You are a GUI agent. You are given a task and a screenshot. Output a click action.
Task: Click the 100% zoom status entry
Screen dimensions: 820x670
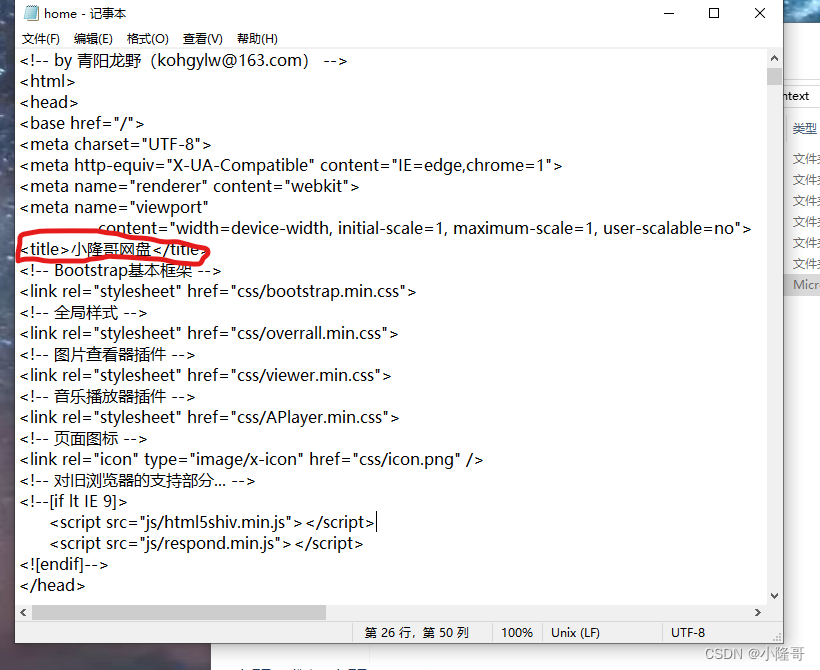517,633
